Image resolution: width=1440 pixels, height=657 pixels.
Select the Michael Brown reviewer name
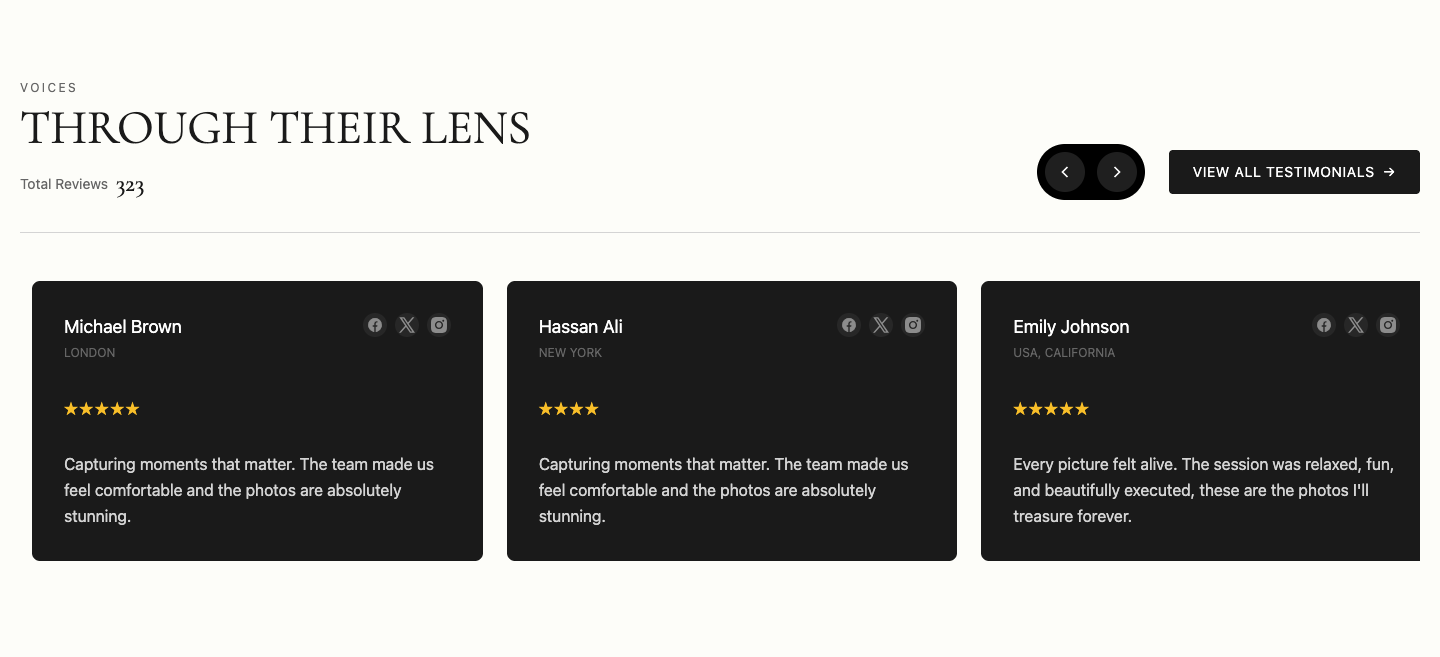(x=123, y=327)
